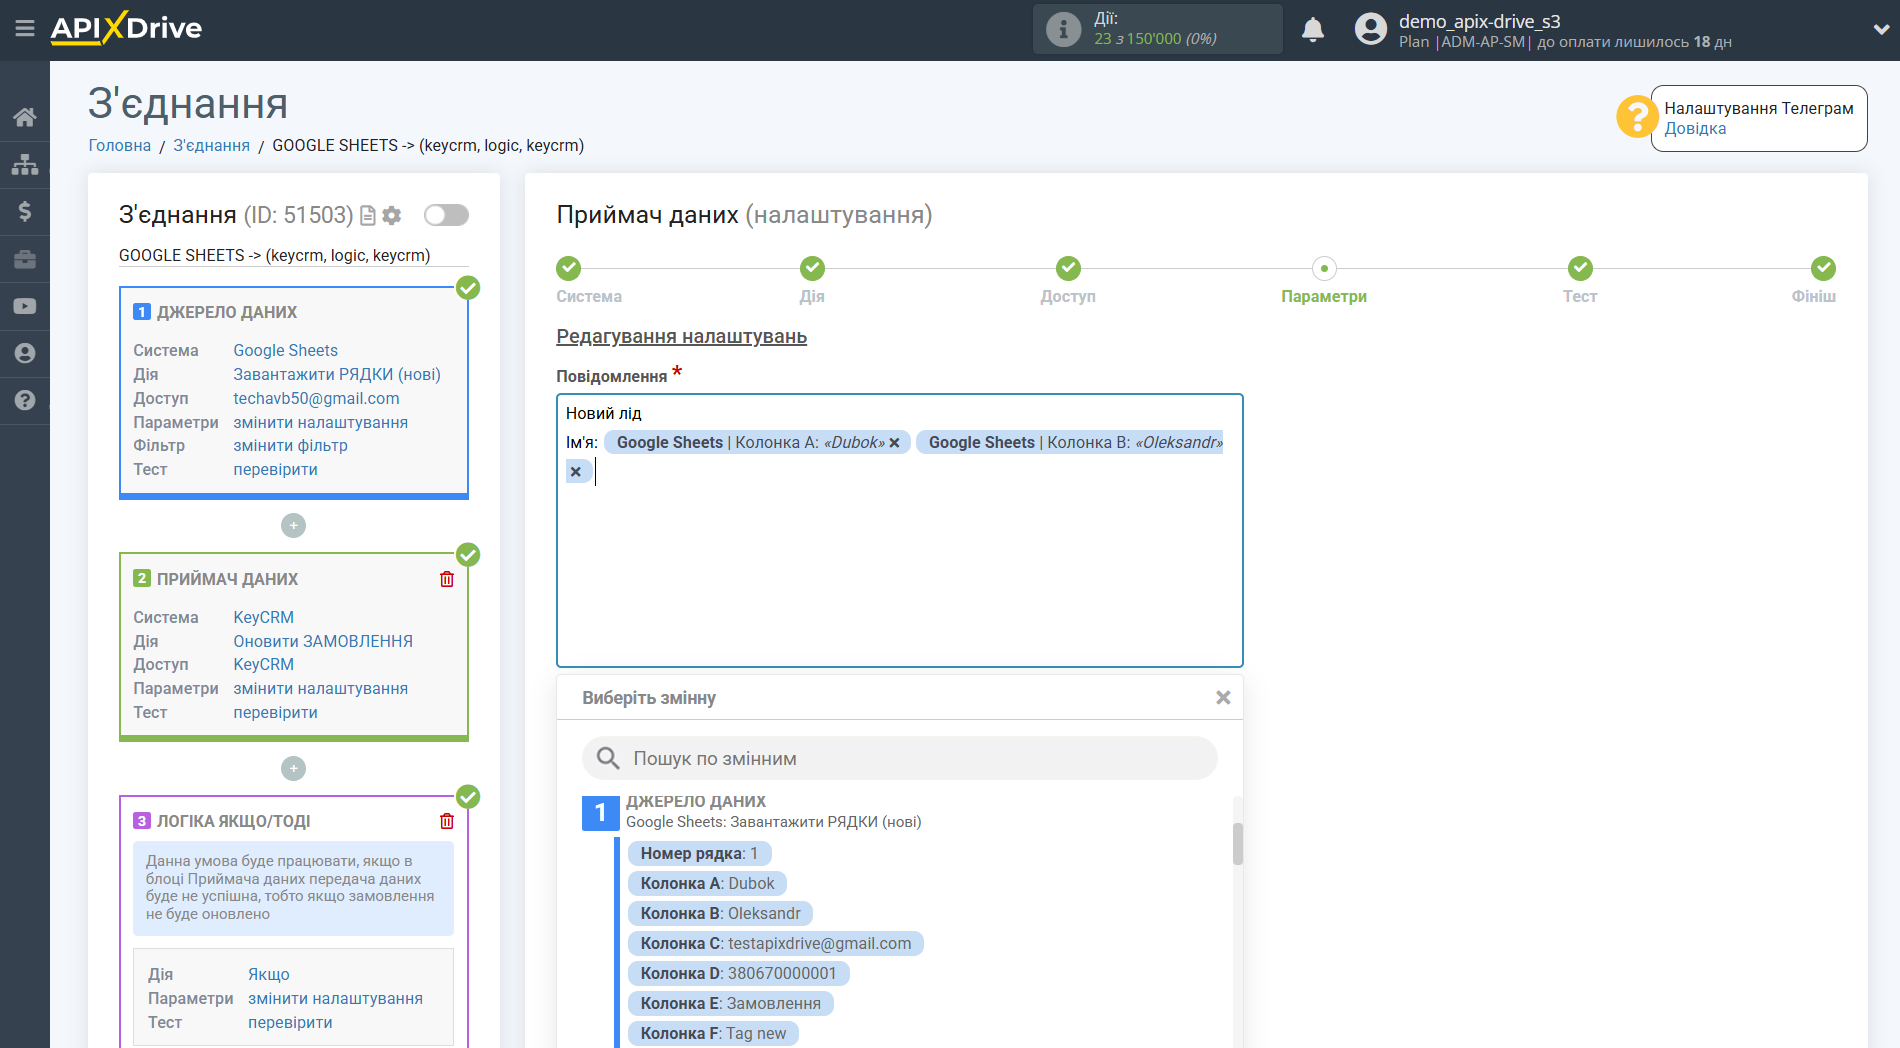Click the Пошук по змінним search field
Screen dimensions: 1900x1048
coord(899,758)
